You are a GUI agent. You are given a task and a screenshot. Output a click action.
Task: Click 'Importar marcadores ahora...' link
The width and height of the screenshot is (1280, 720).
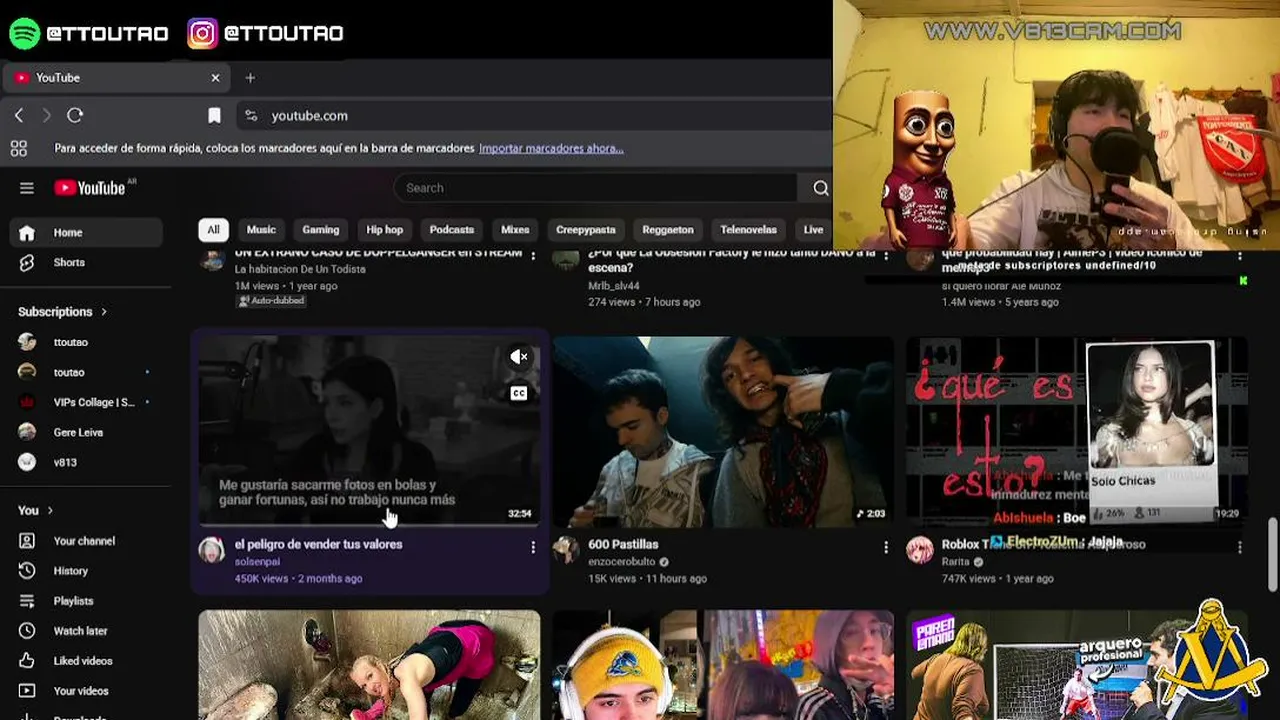click(551, 148)
